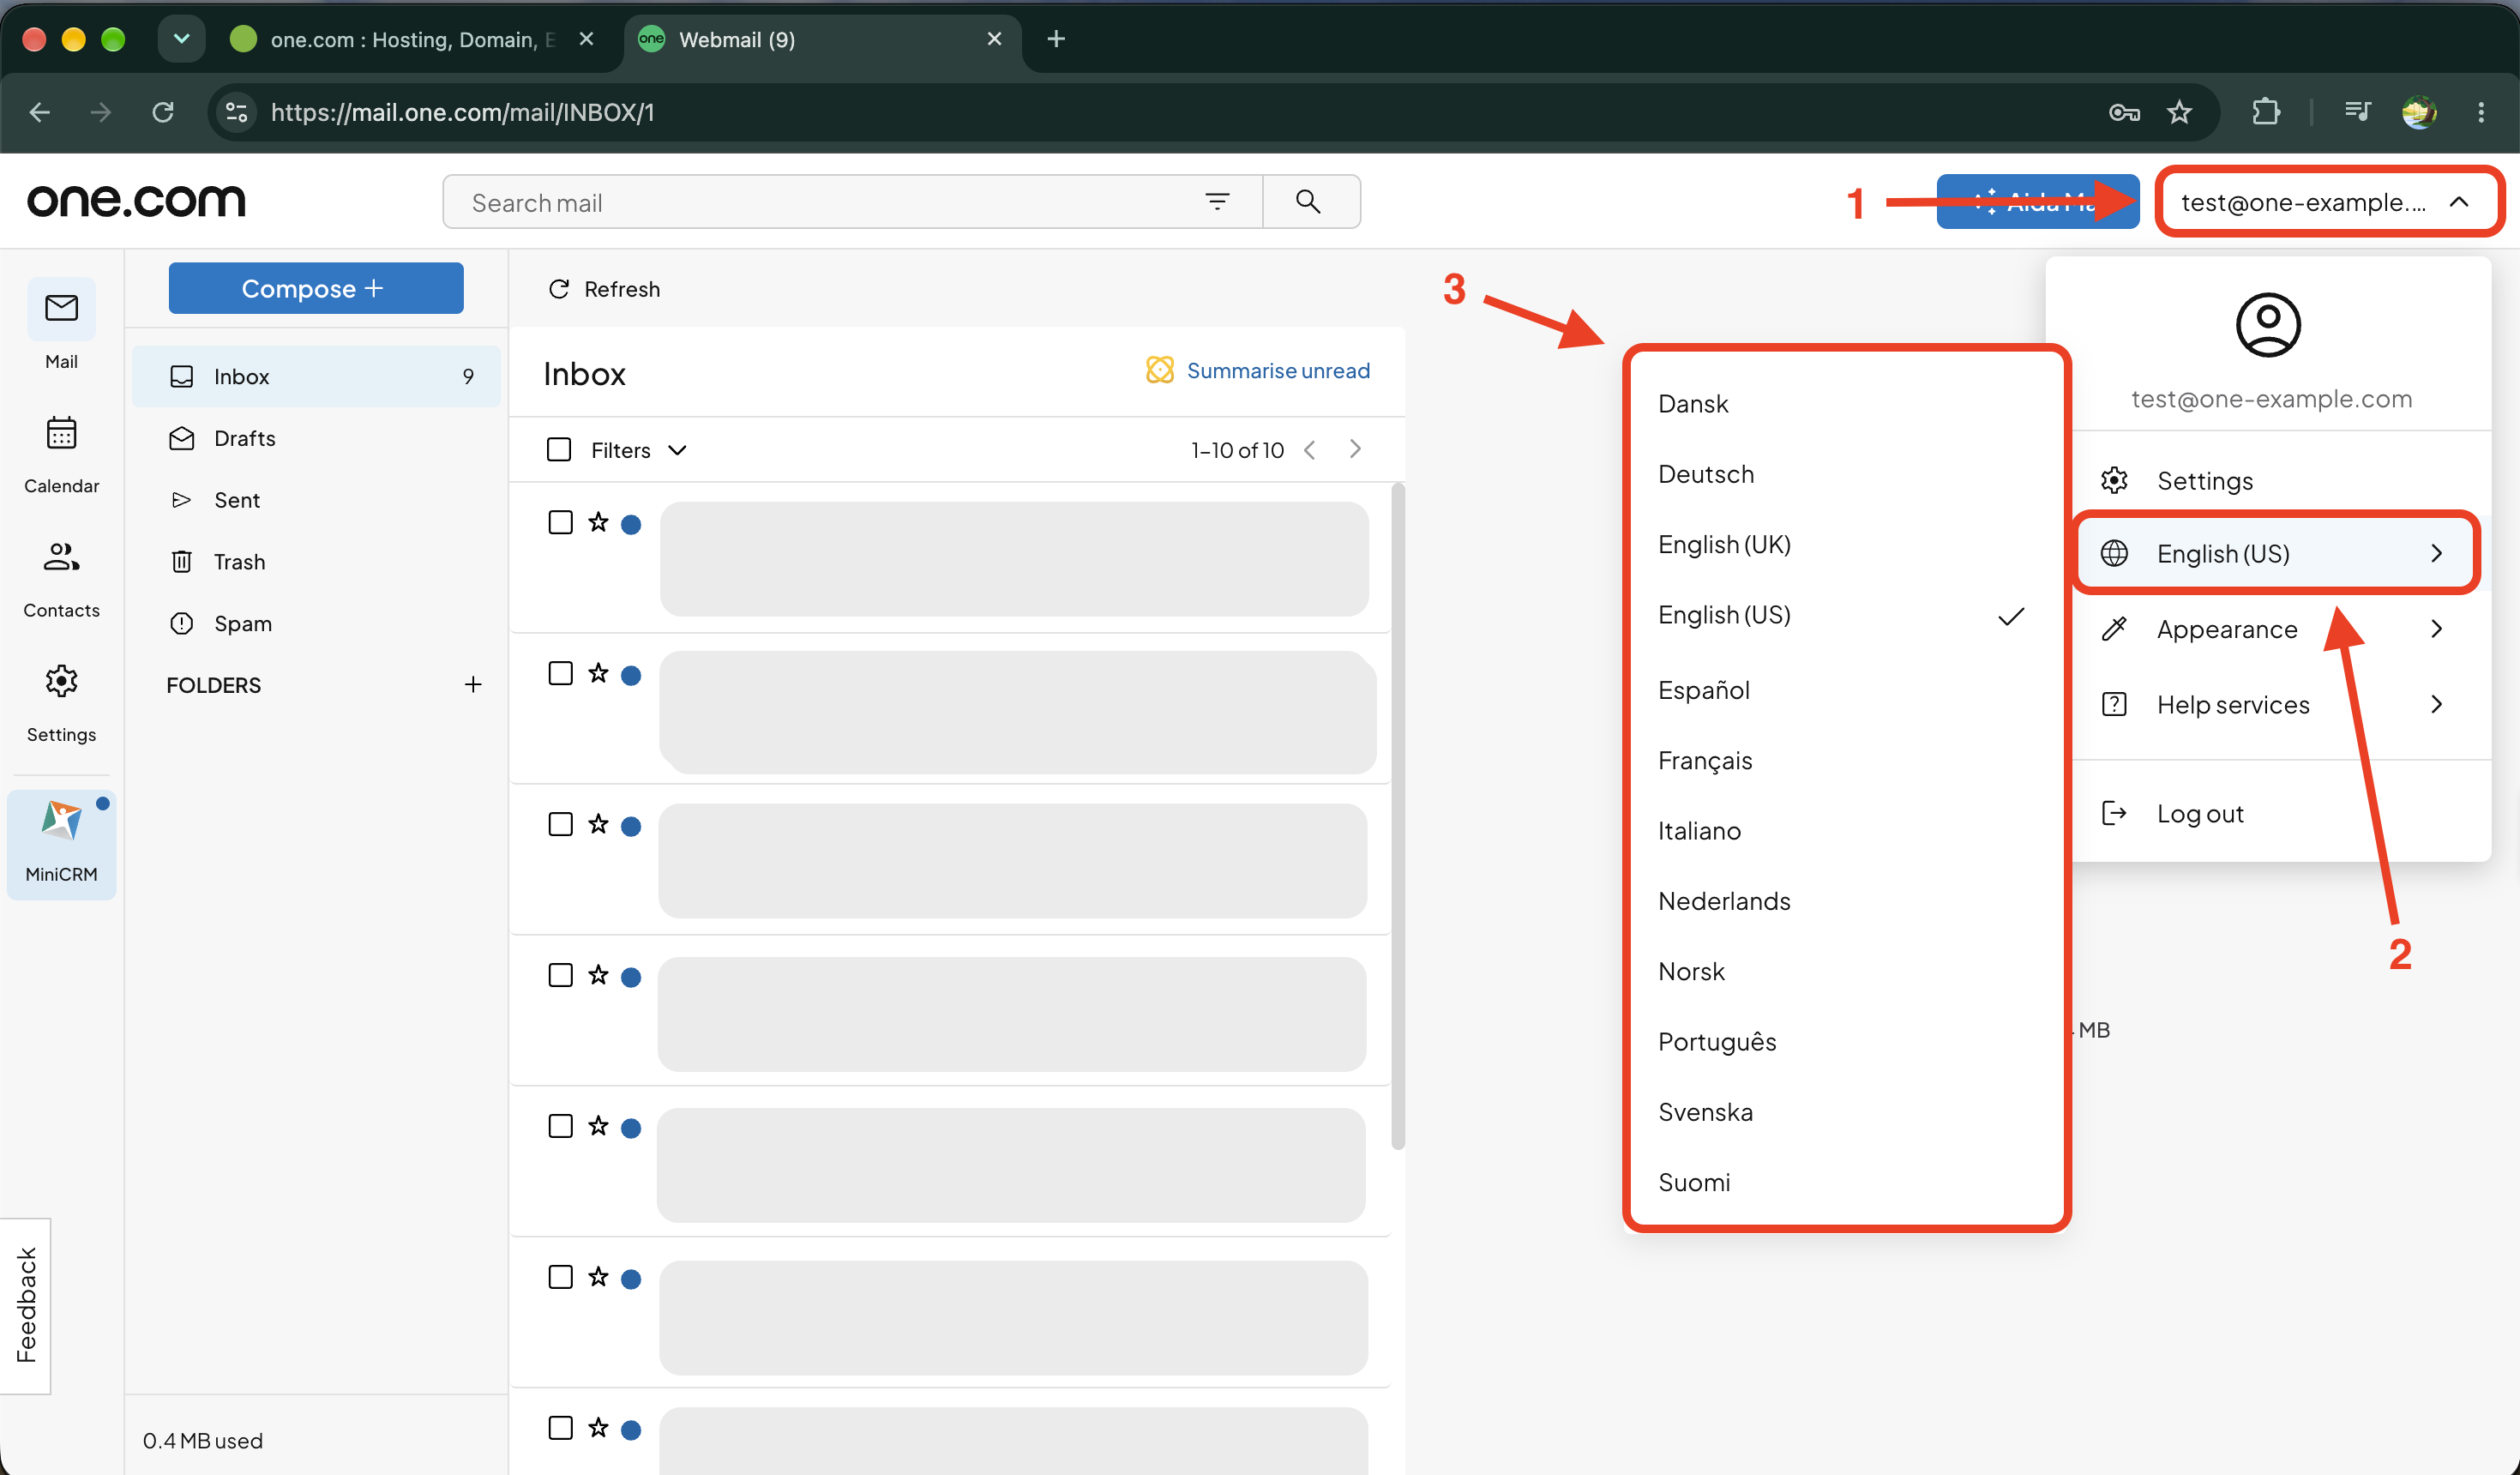Click the browser back arrow
The image size is (2520, 1475).
[x=40, y=112]
